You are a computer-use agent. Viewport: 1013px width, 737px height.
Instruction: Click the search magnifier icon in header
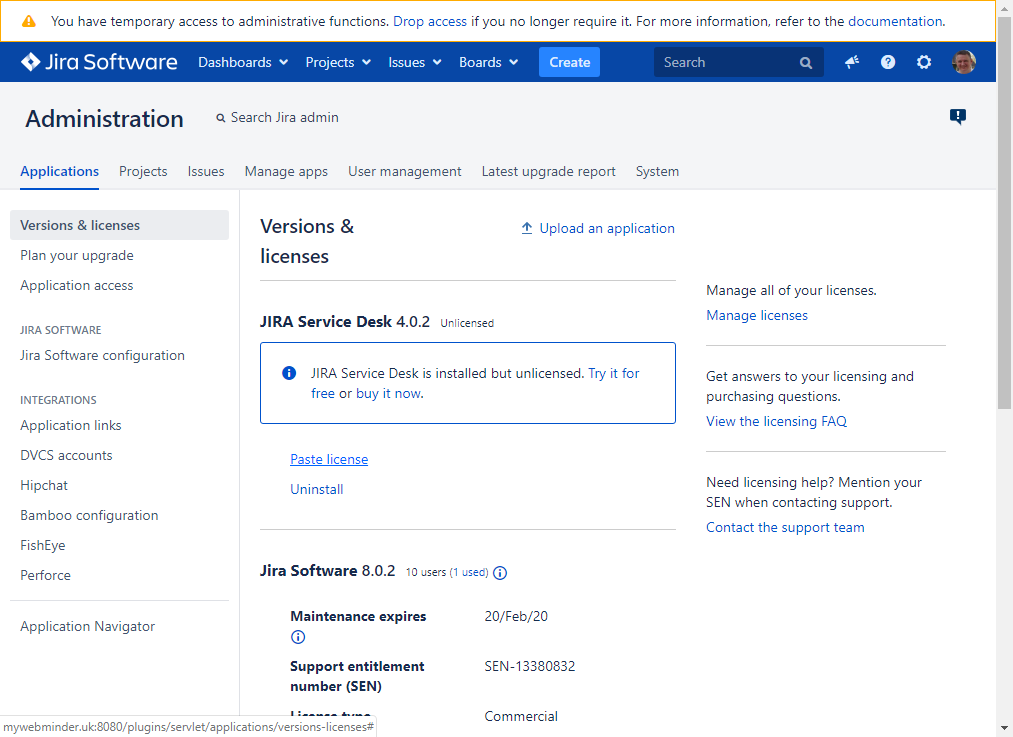[x=806, y=63]
